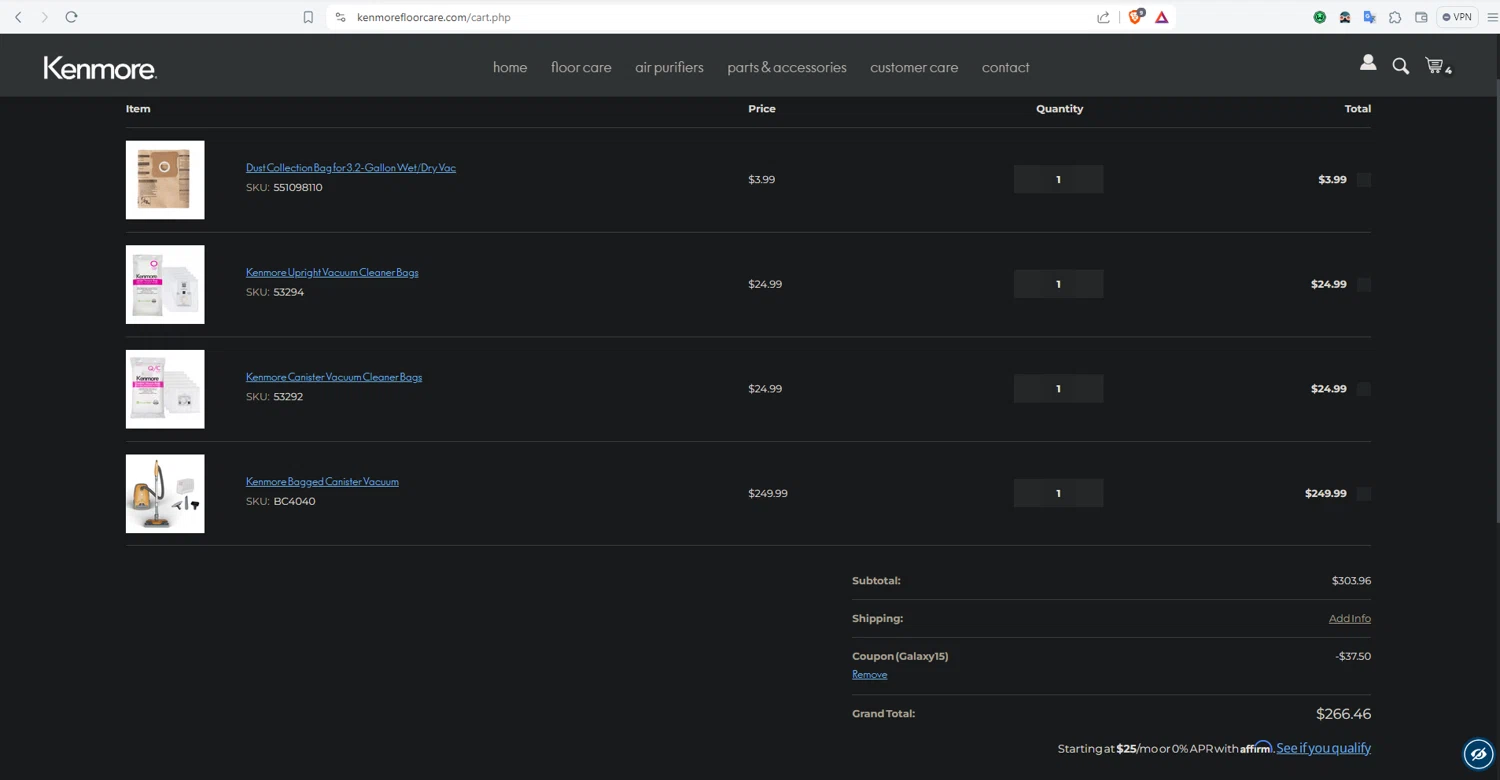Open the customer care menu
The height and width of the screenshot is (780, 1500).
point(914,67)
